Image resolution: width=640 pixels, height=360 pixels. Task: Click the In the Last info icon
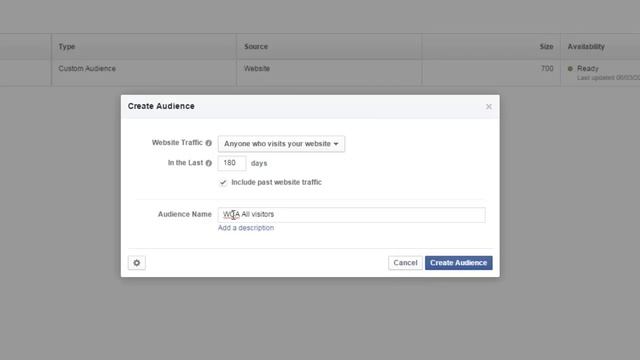click(209, 163)
